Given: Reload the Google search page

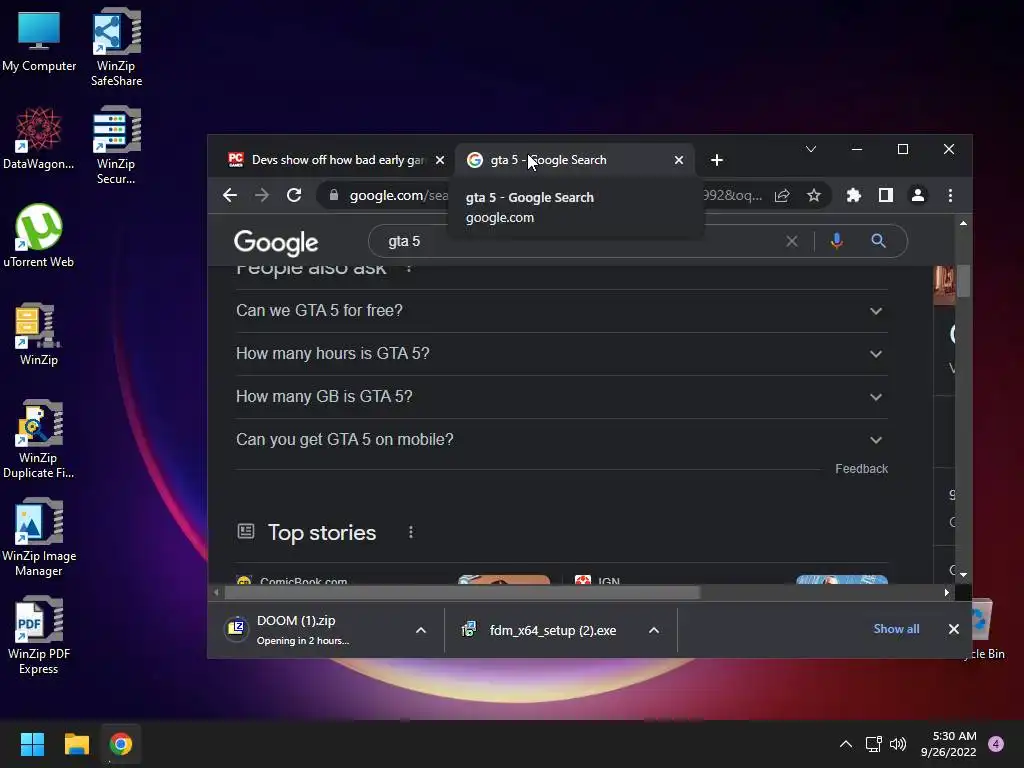Looking at the screenshot, I should [x=294, y=195].
